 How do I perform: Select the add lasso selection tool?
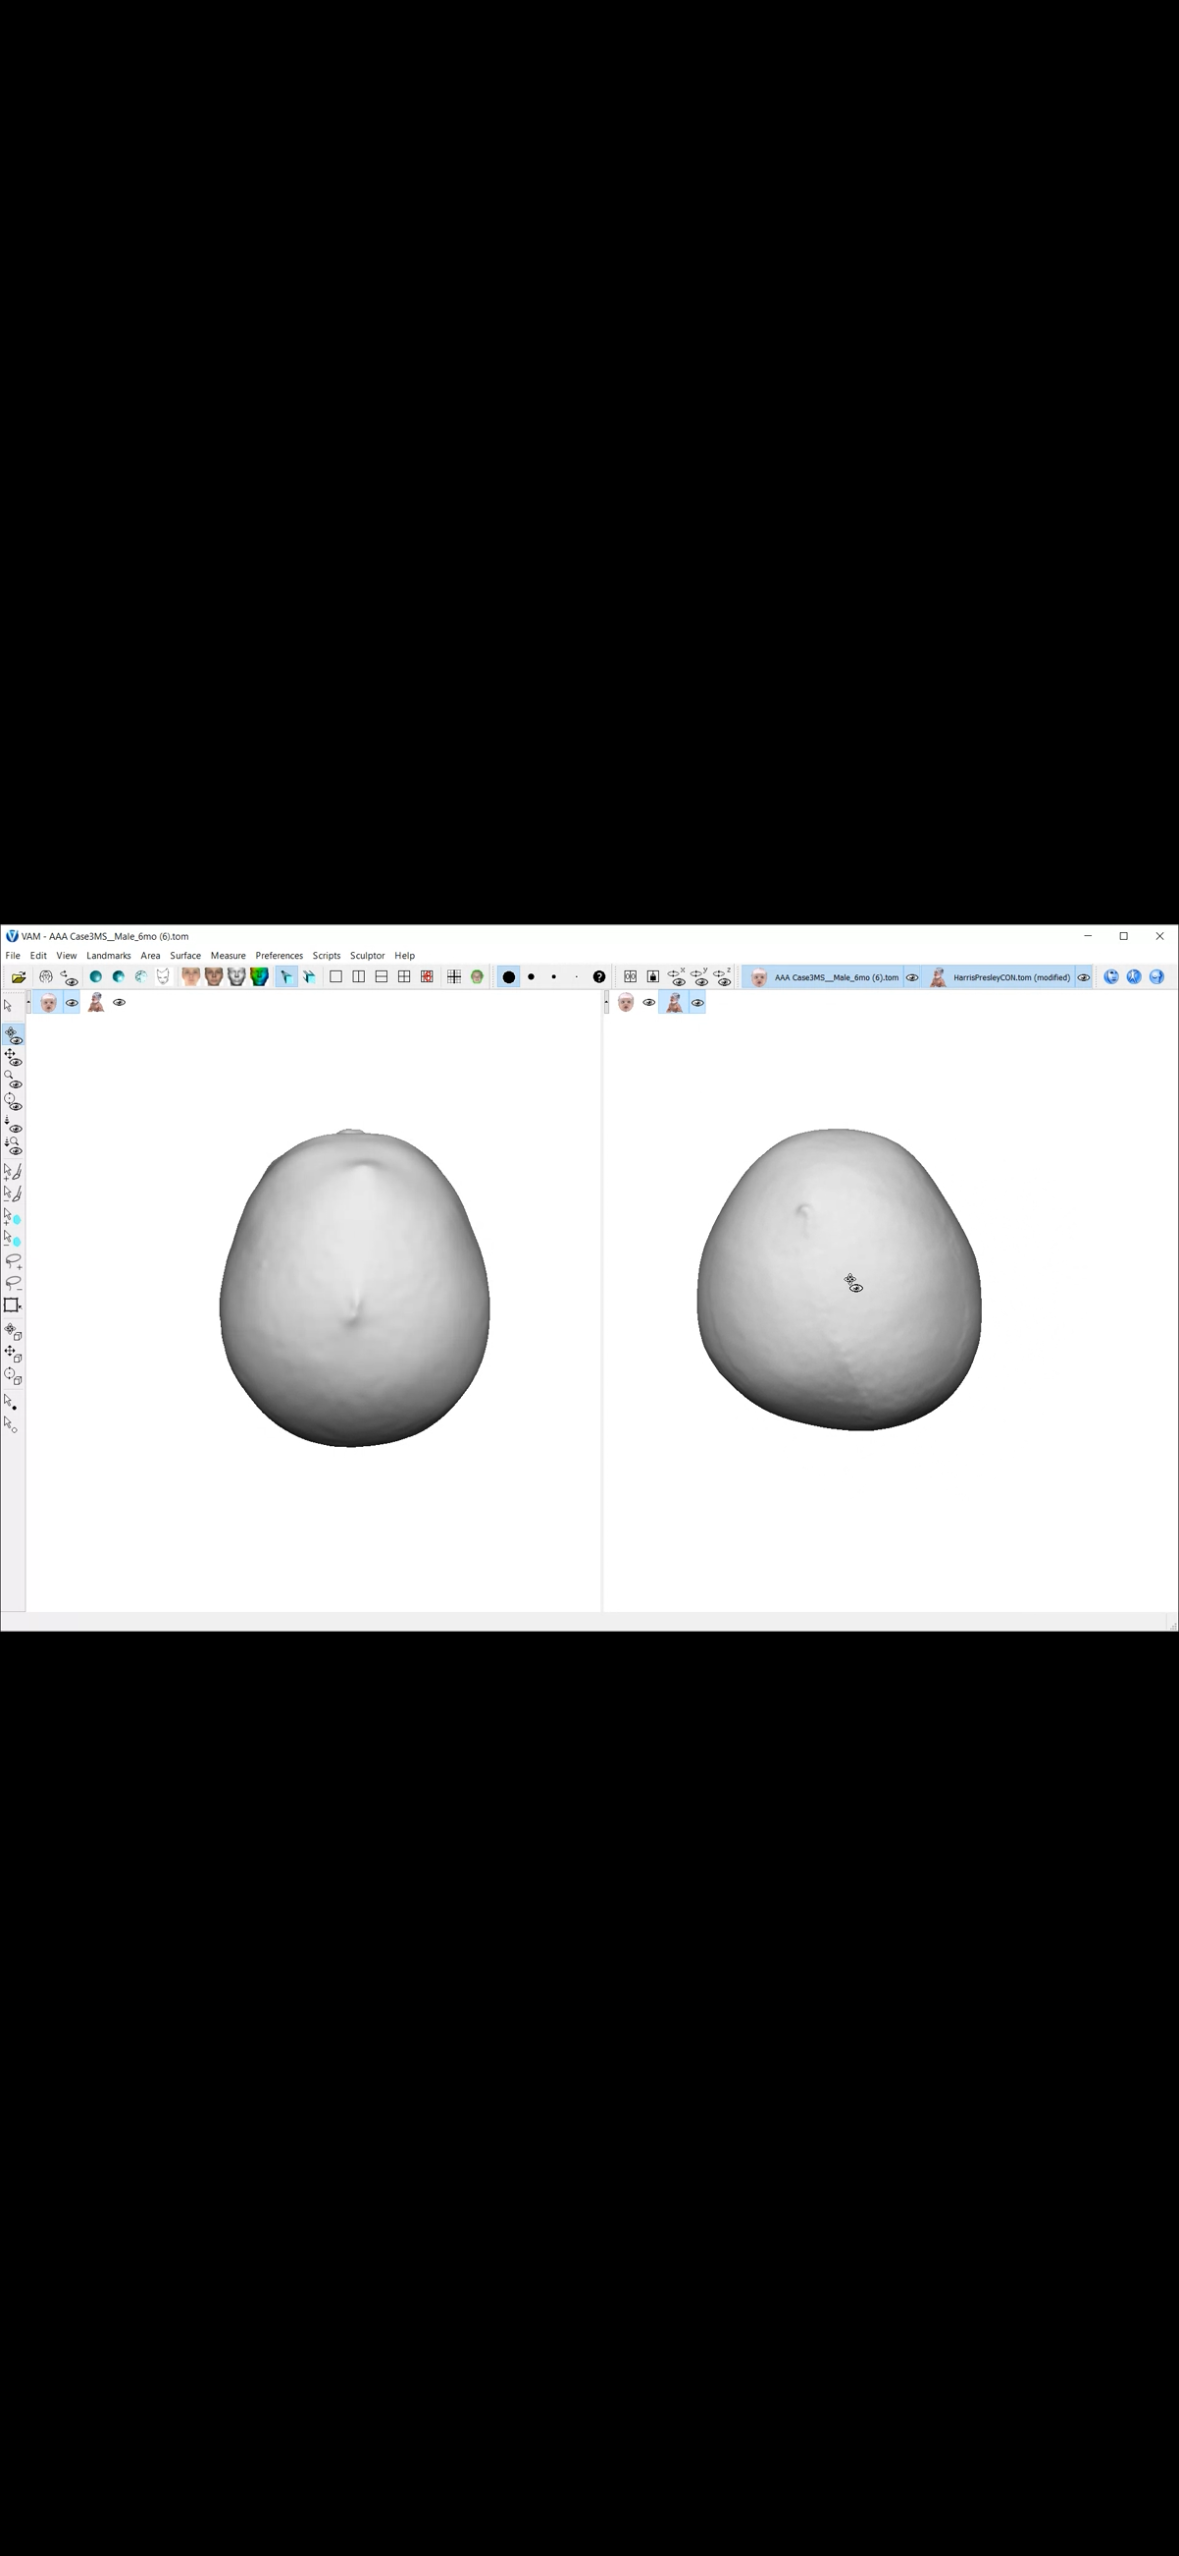tap(13, 1261)
